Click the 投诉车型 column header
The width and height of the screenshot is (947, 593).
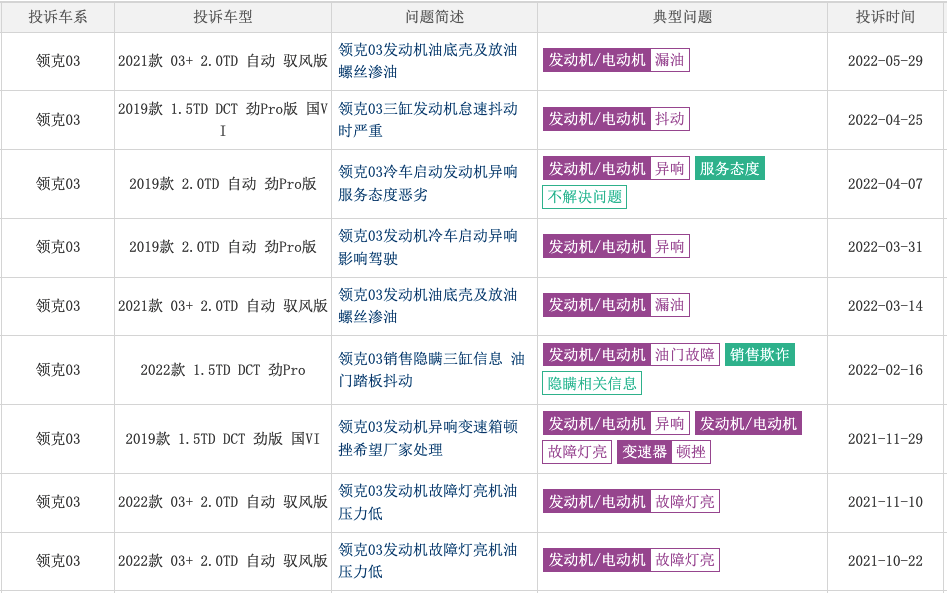(x=223, y=17)
